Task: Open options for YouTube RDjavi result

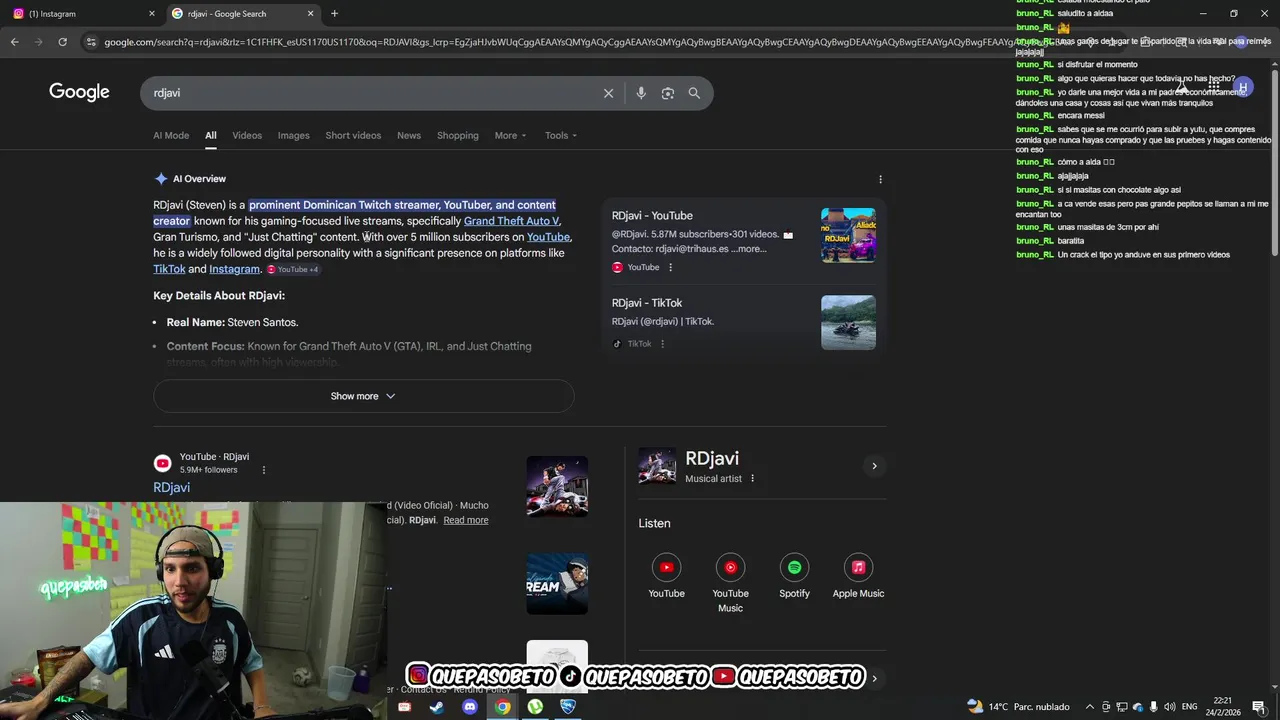Action: 264,470
